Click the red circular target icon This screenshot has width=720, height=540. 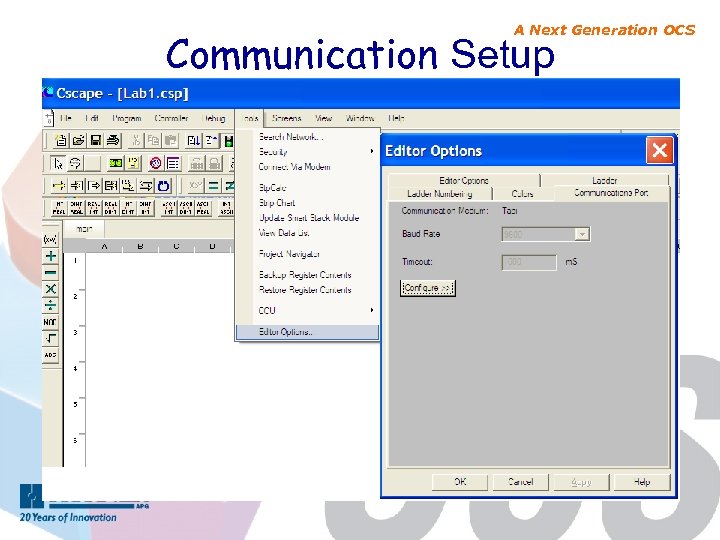point(156,163)
